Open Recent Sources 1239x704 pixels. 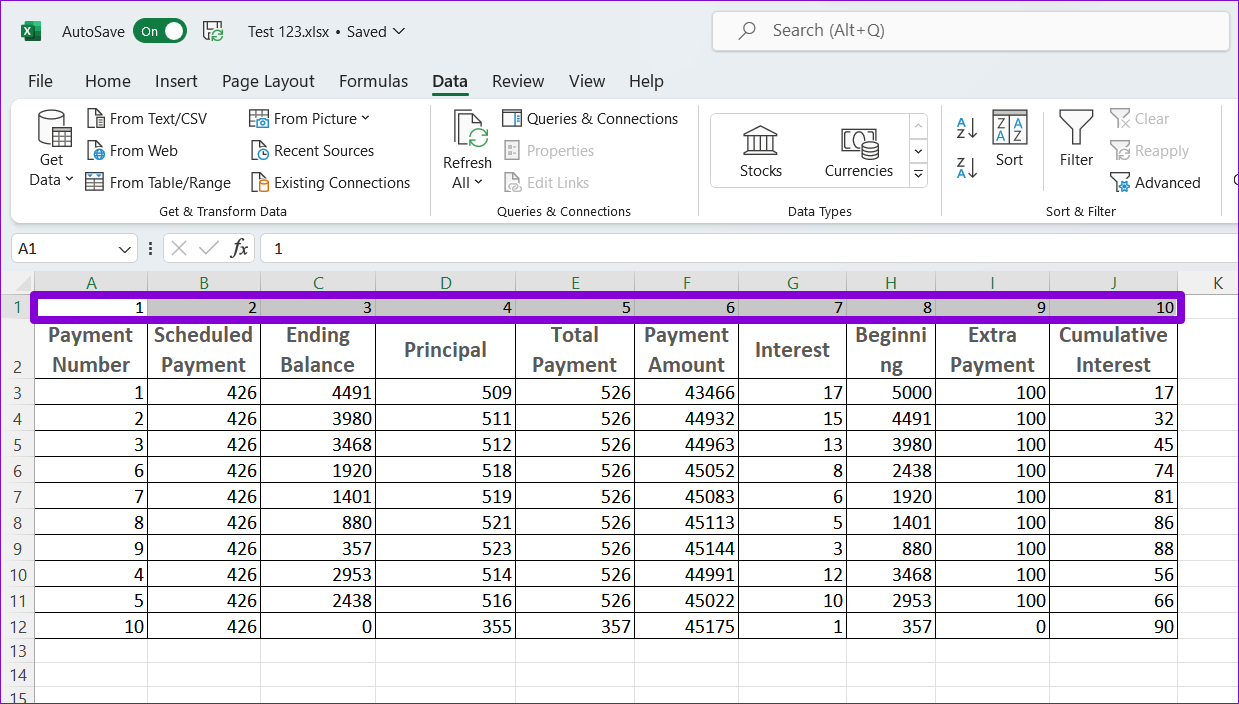point(311,151)
